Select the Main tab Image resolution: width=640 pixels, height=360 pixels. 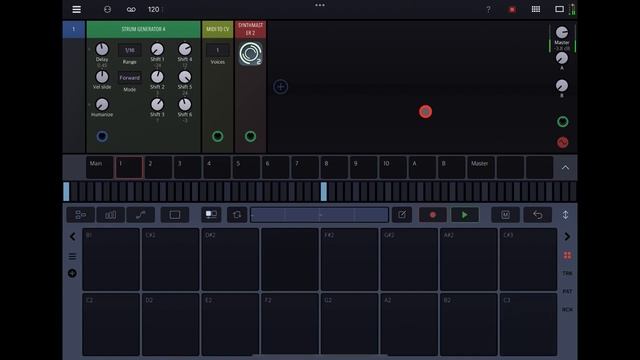coord(100,167)
